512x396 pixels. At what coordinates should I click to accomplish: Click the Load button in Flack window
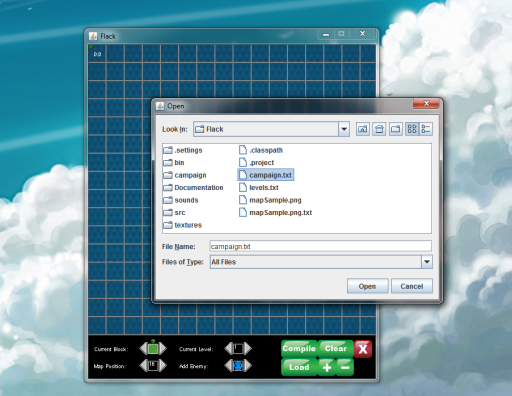pyautogui.click(x=299, y=367)
